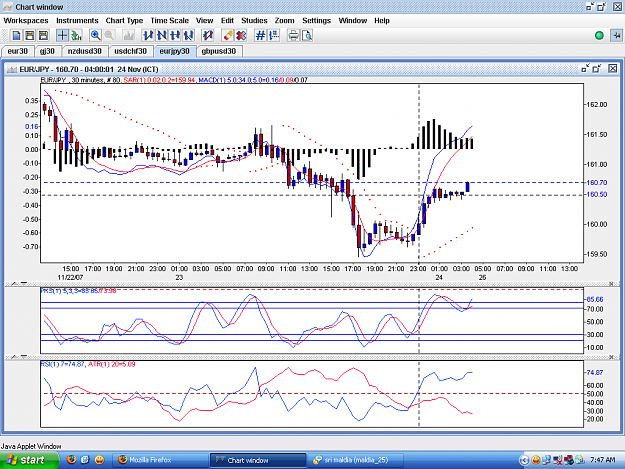
Task: Click the 160.50 price level label
Action: tap(597, 194)
